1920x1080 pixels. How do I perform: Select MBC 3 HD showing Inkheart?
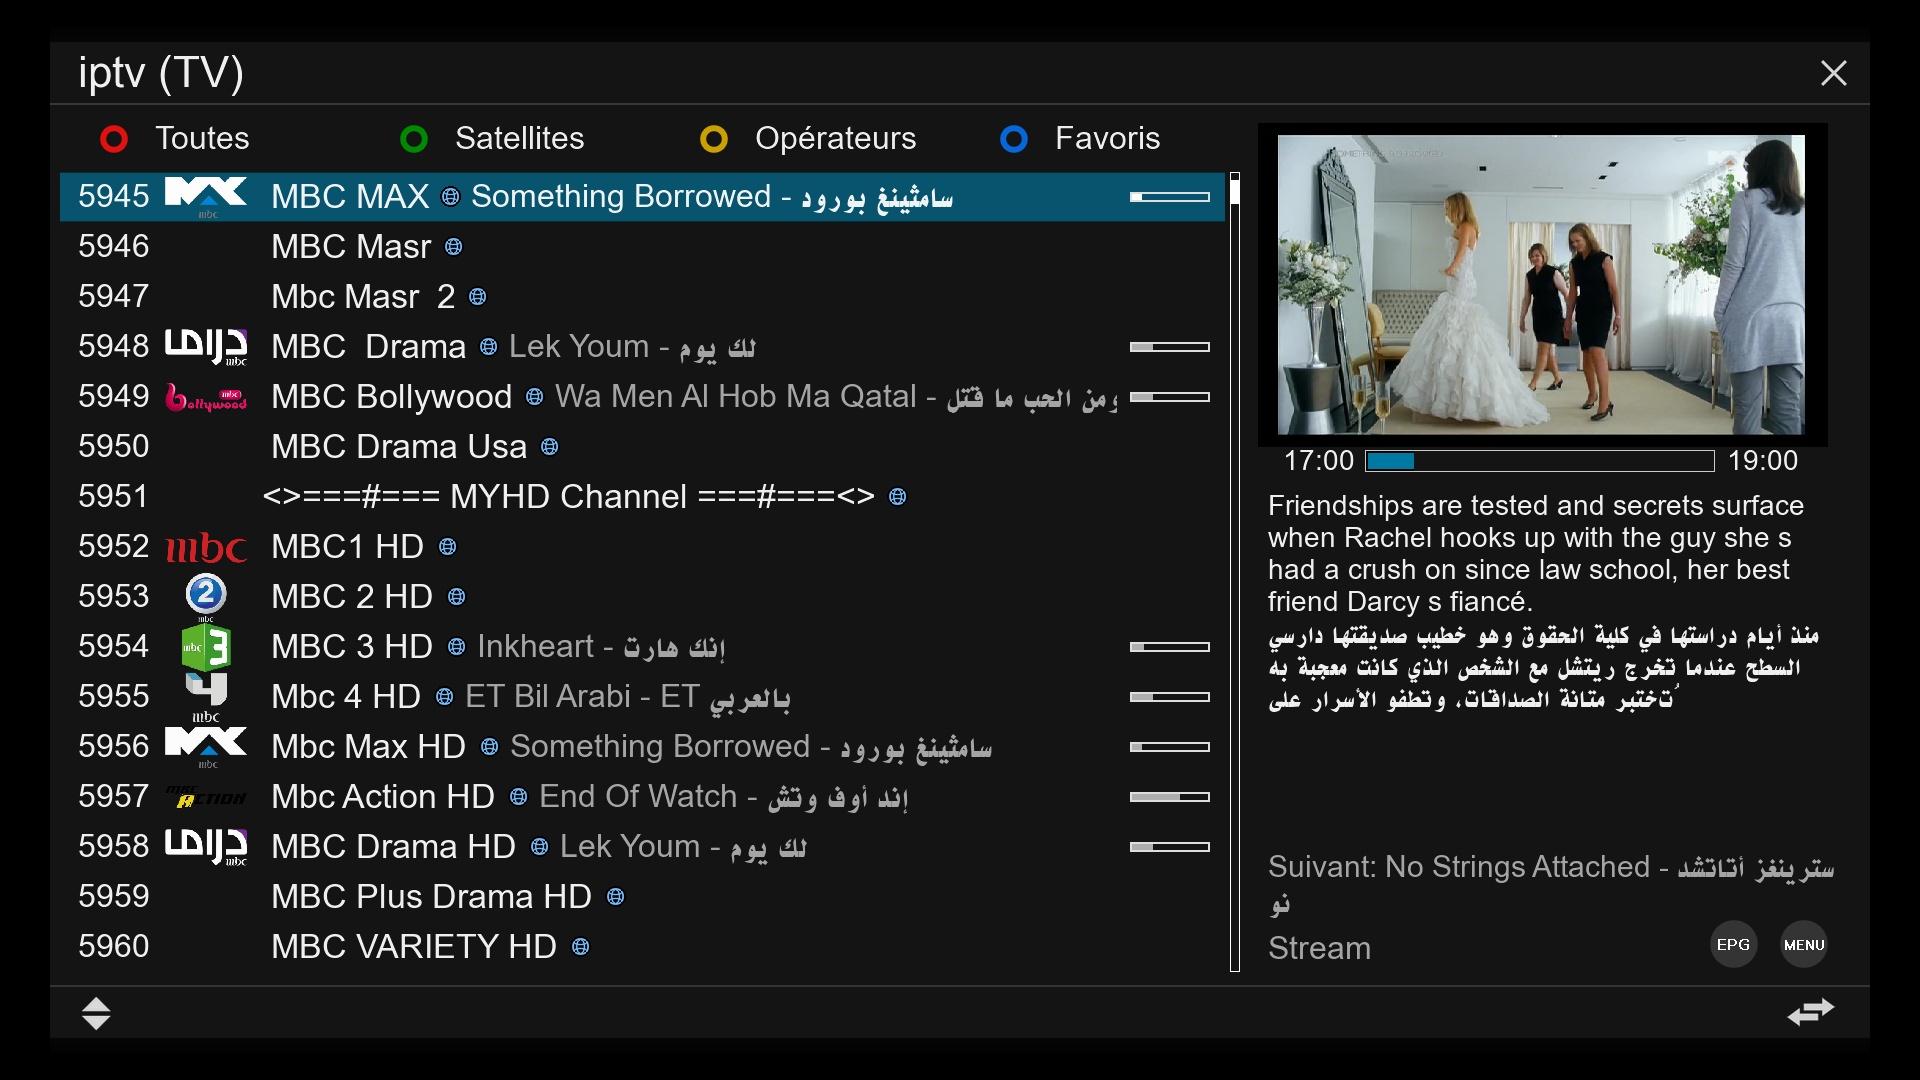click(642, 646)
